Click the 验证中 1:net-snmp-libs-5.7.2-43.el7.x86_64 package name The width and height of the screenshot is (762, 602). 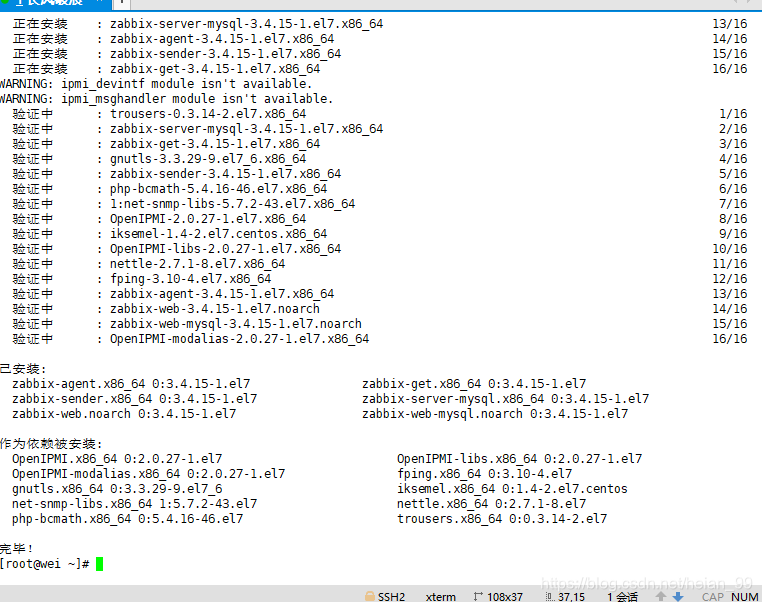point(232,204)
